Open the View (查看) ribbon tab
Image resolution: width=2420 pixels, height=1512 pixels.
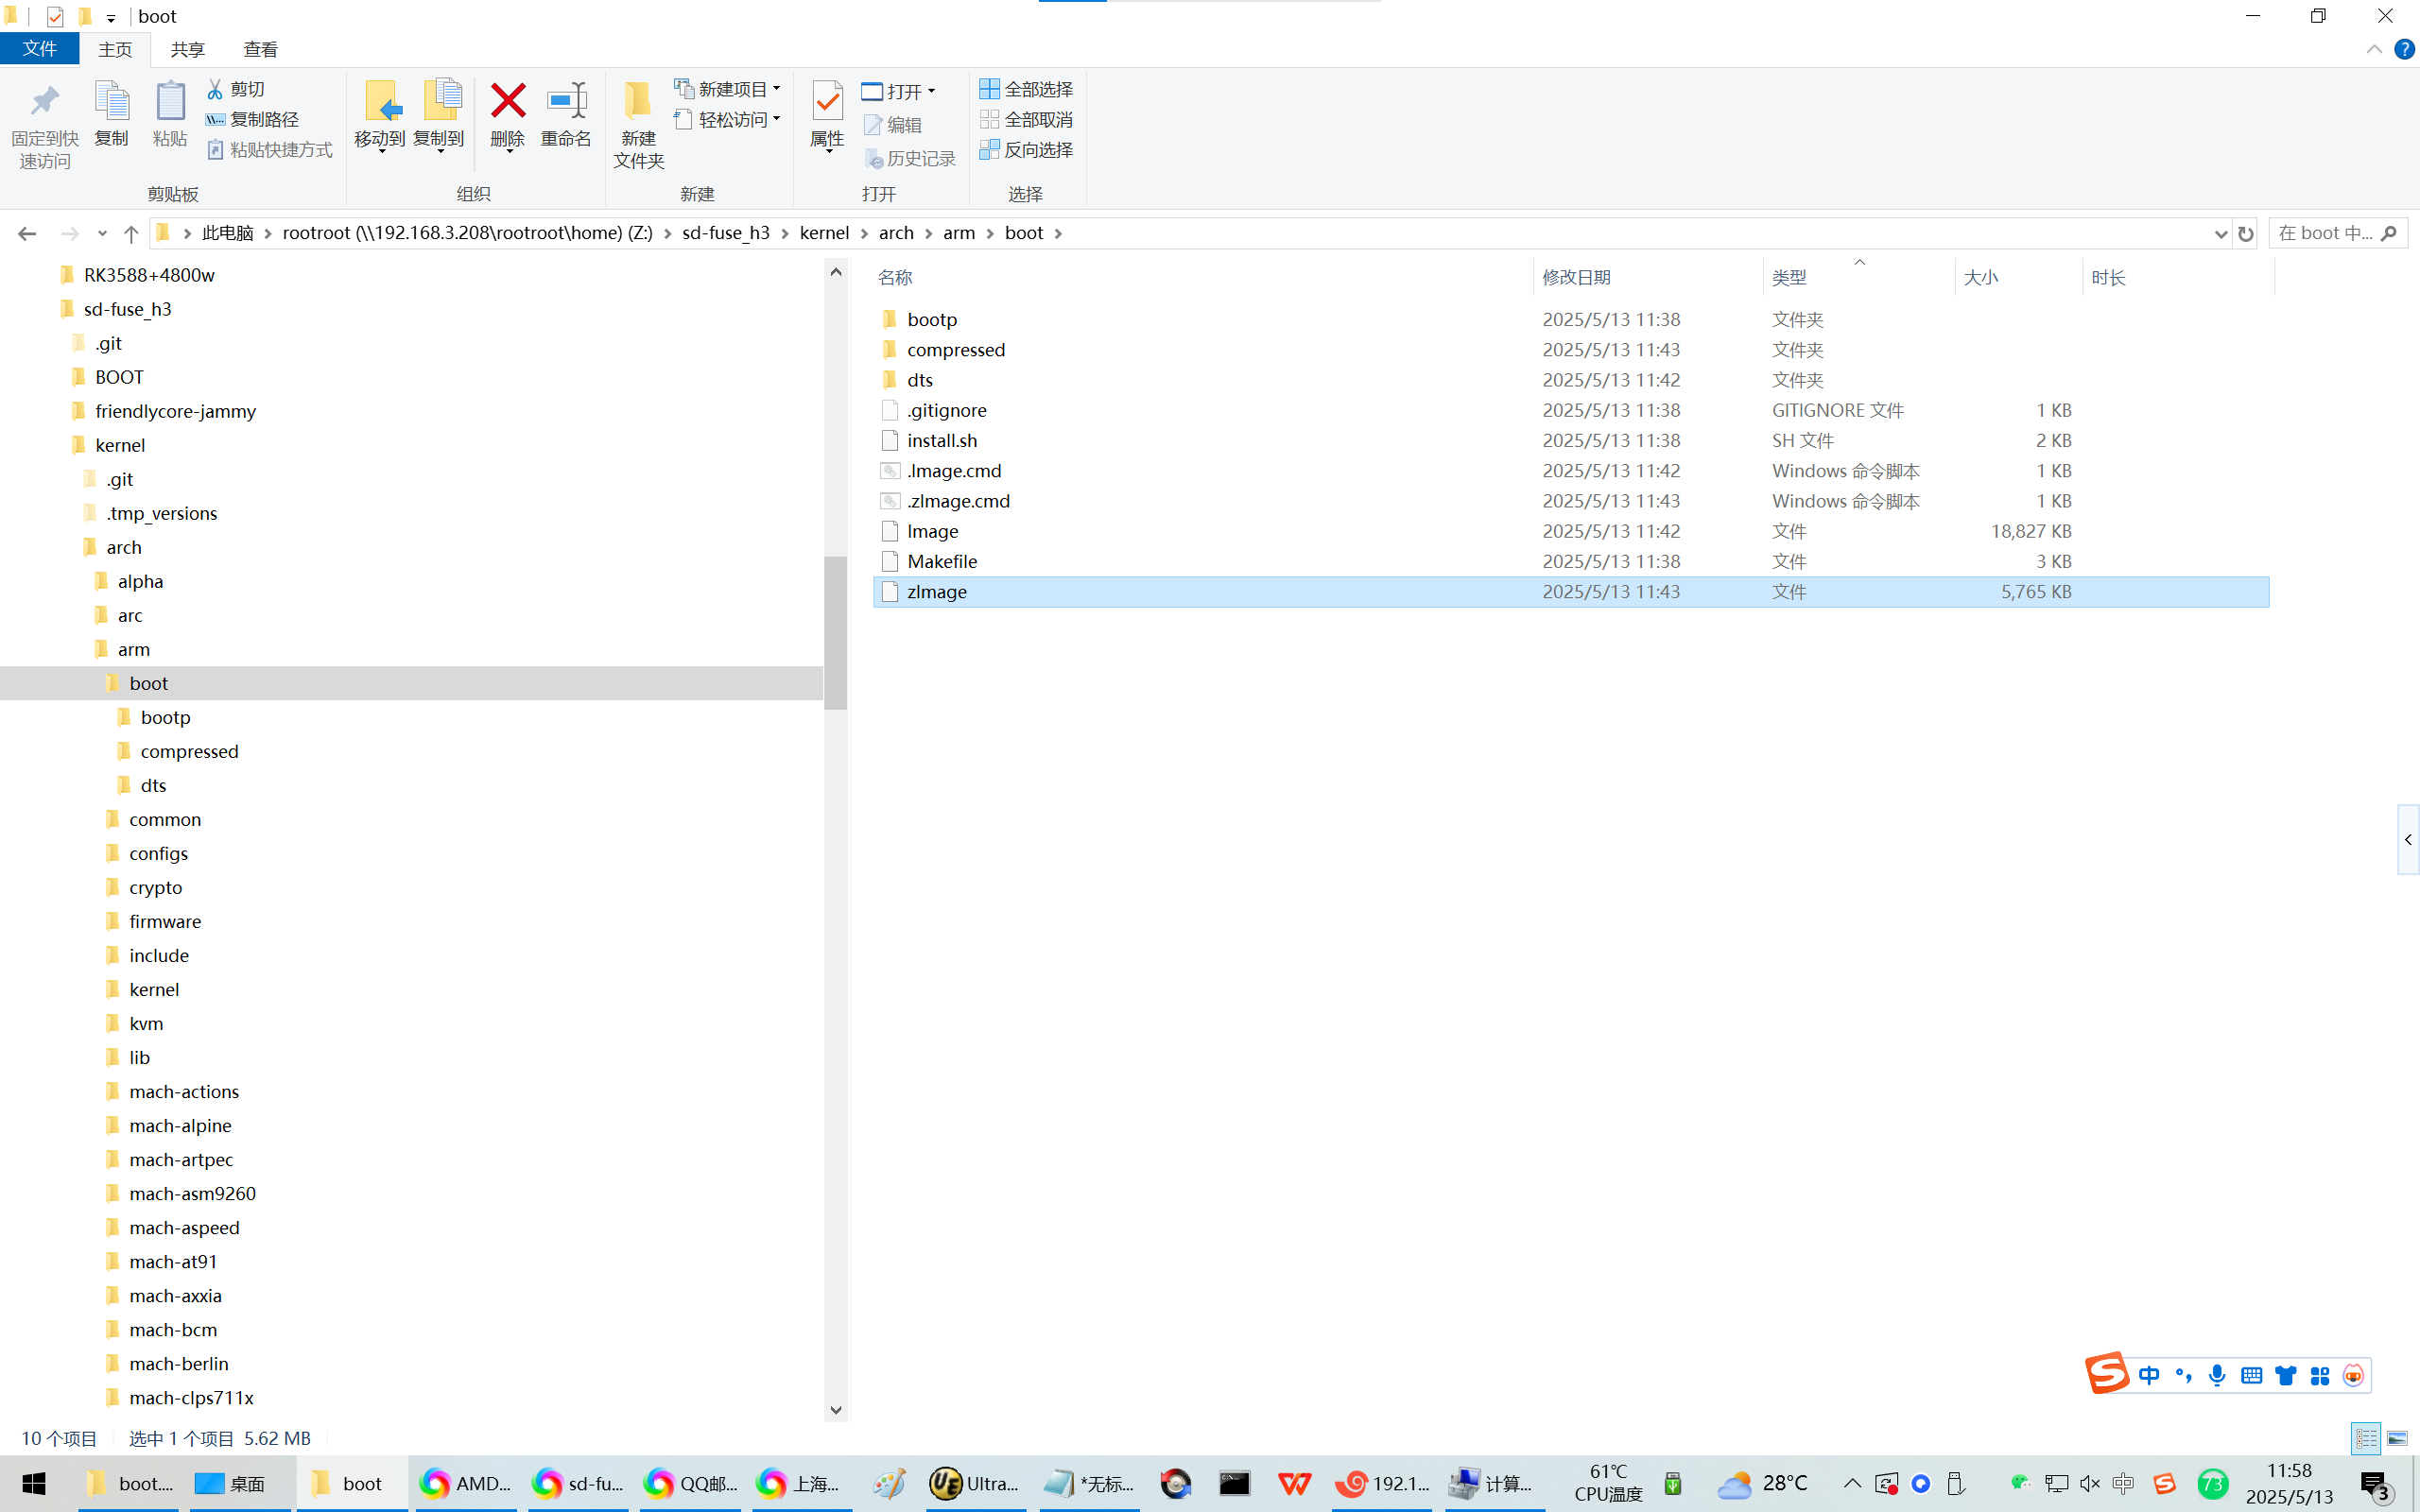click(260, 49)
